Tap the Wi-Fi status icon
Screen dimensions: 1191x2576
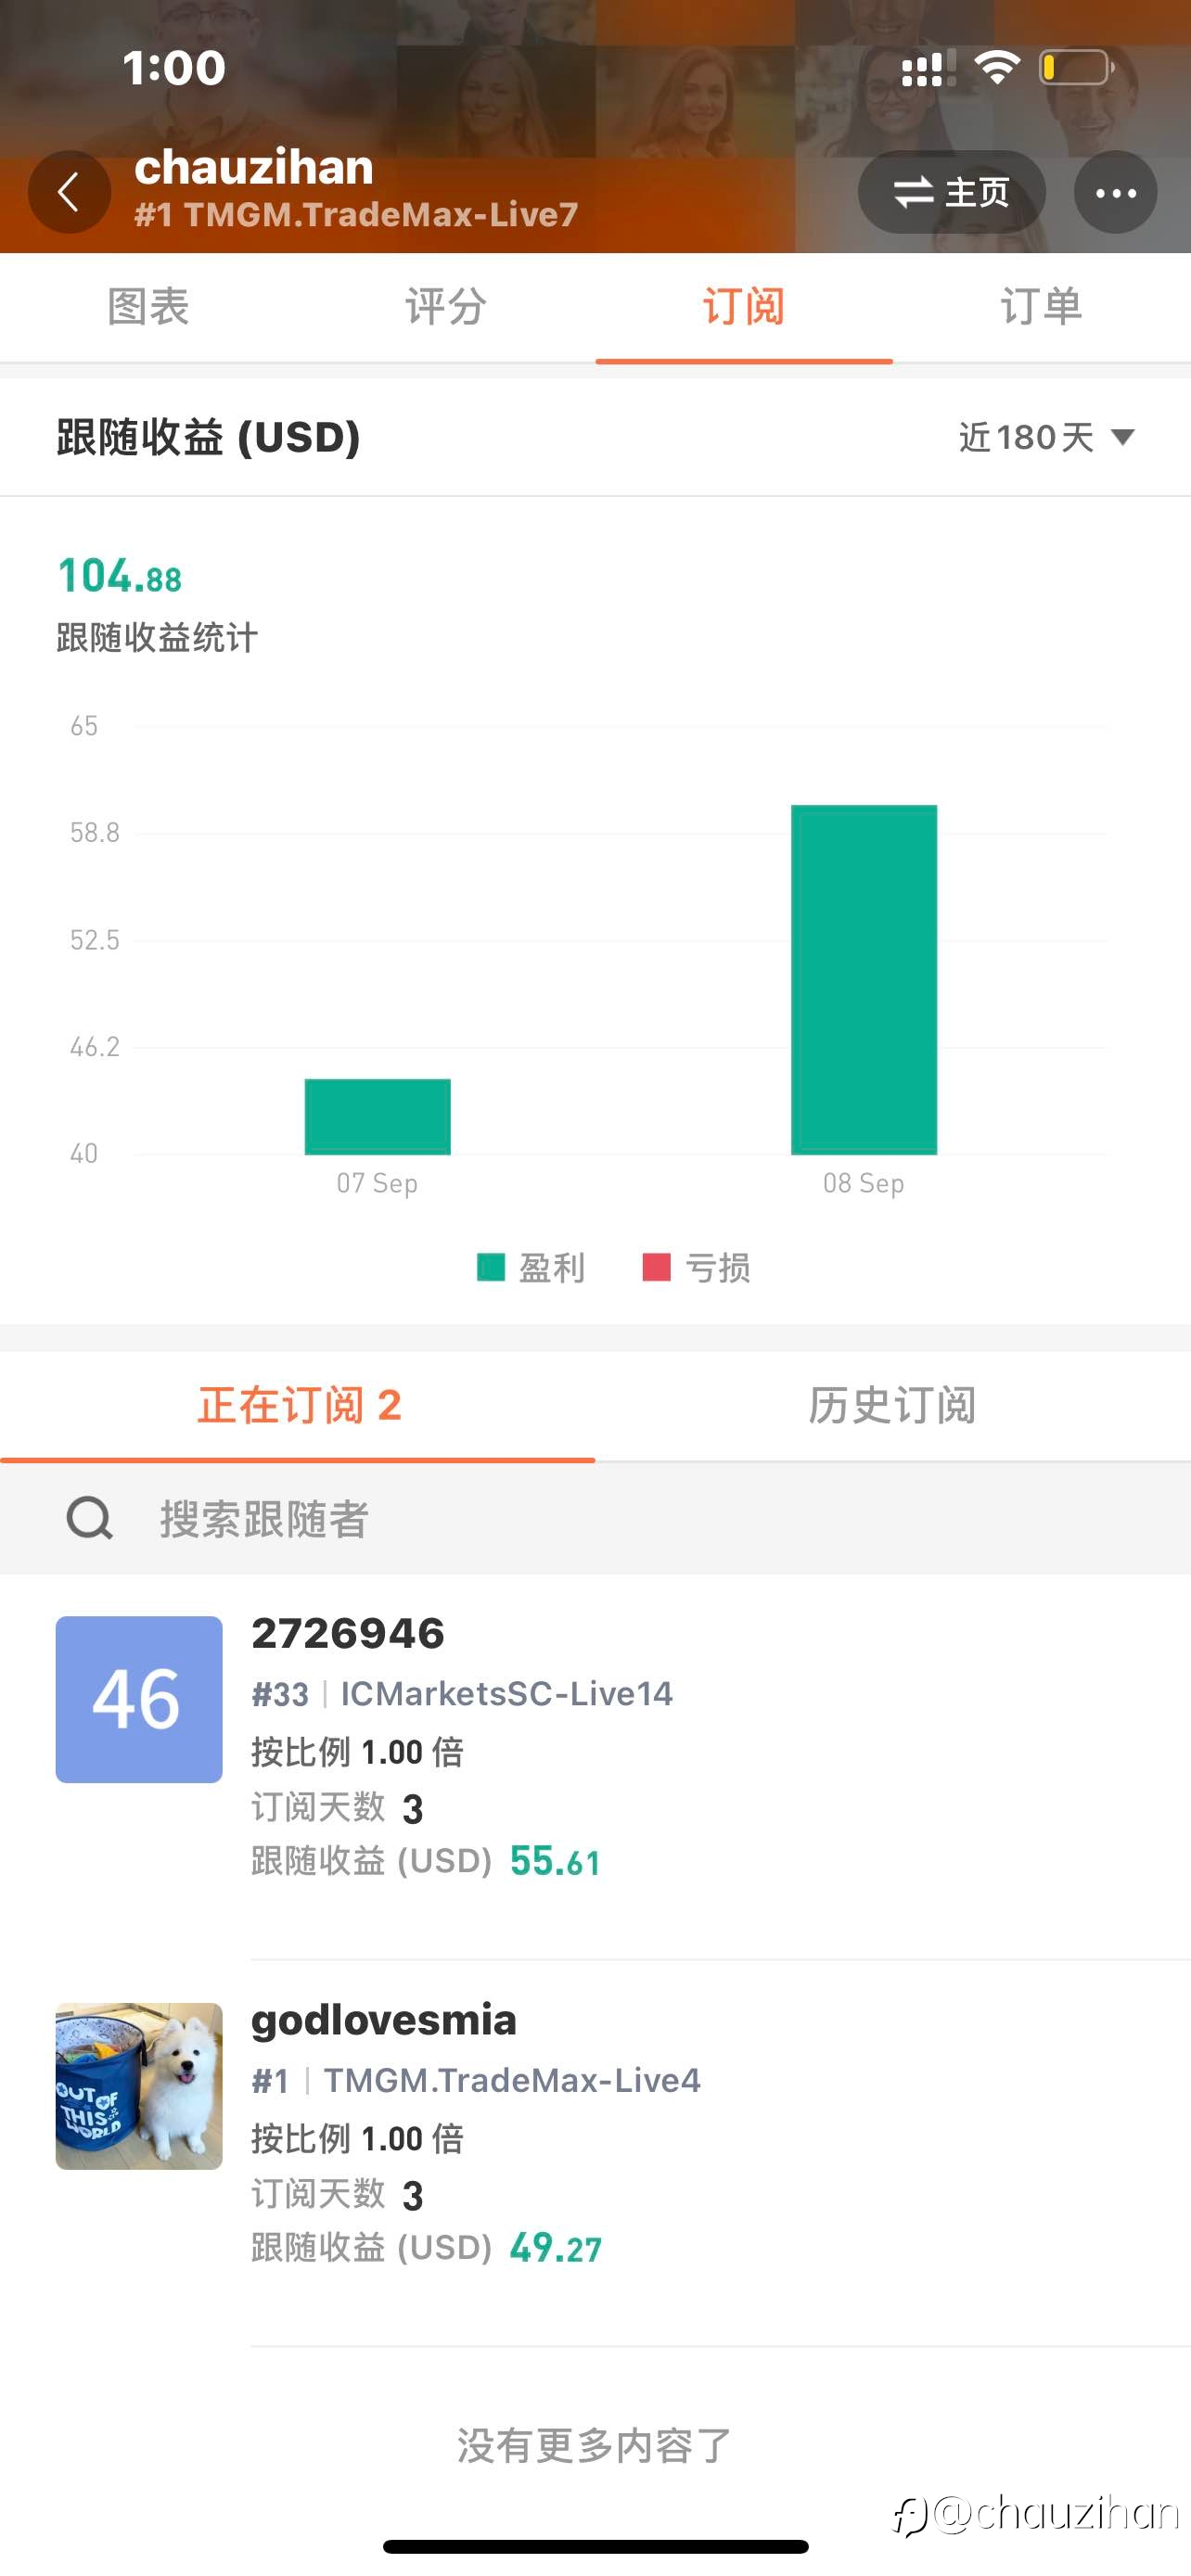997,68
